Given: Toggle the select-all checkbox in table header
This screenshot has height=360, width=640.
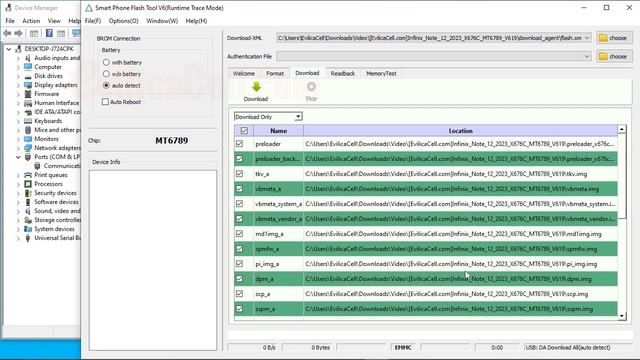Looking at the screenshot, I should 244,131.
